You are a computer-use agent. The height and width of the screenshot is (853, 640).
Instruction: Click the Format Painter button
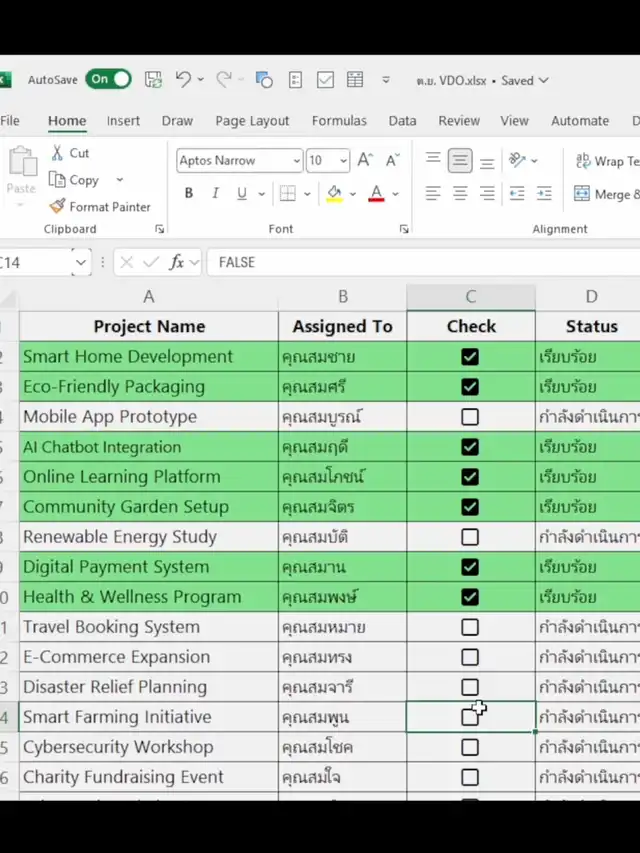(x=100, y=207)
